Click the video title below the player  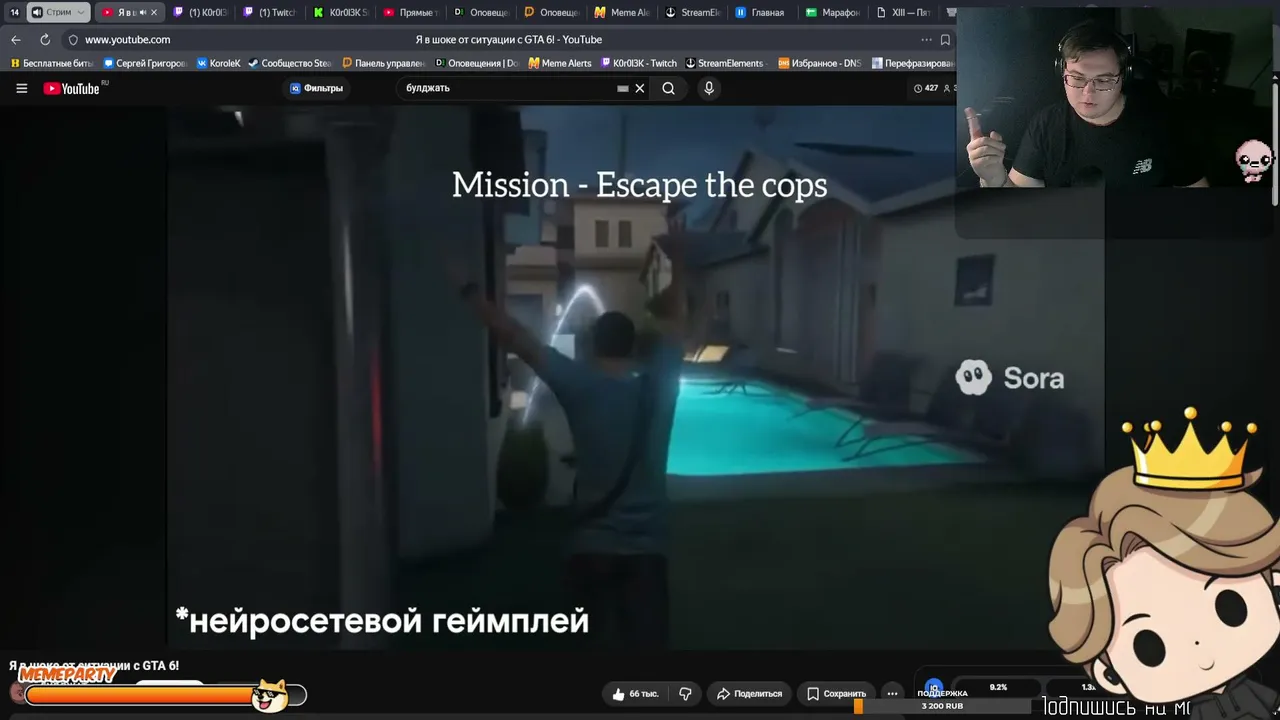pos(94,665)
